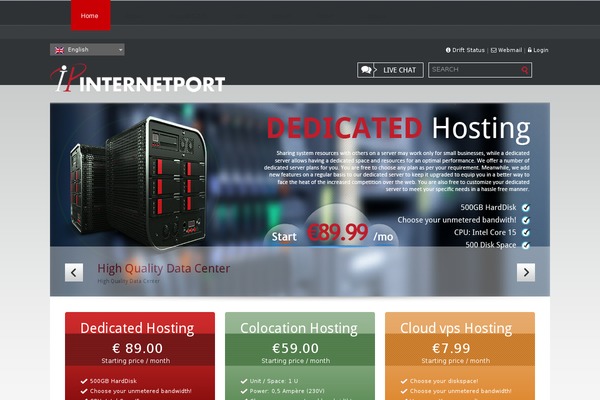
Task: Click the Internetport logo
Action: 138,78
